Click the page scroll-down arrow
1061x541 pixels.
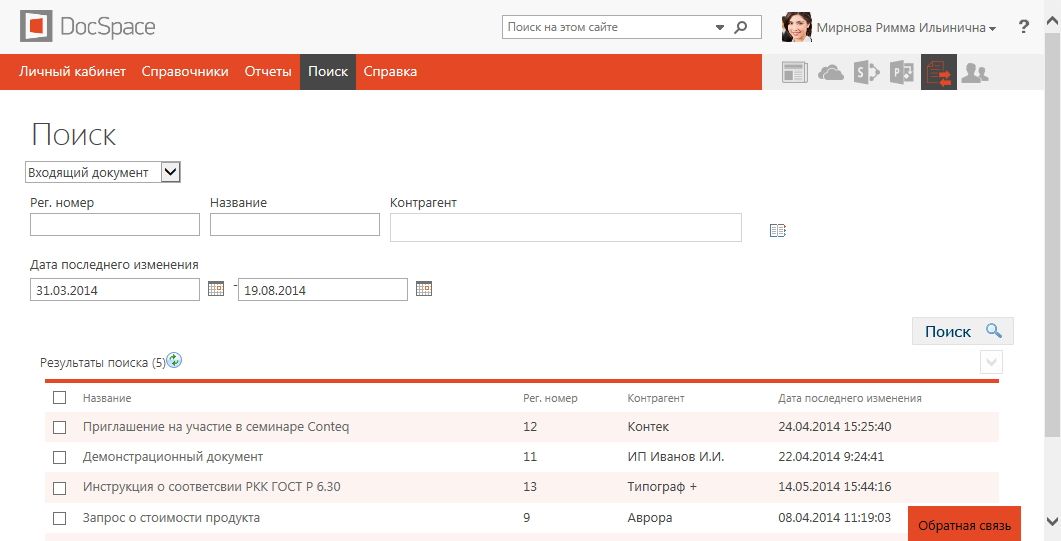pyautogui.click(x=1053, y=521)
